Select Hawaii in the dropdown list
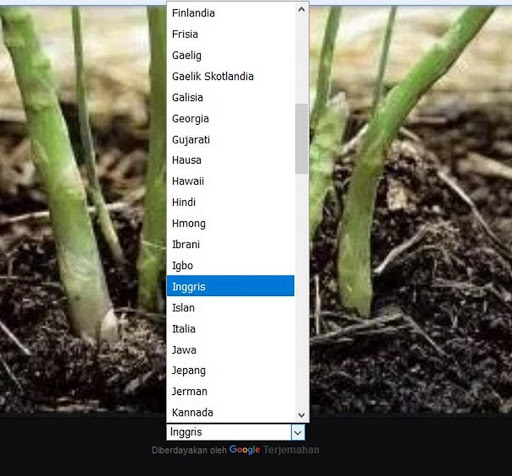The width and height of the screenshot is (512, 476). coord(230,181)
